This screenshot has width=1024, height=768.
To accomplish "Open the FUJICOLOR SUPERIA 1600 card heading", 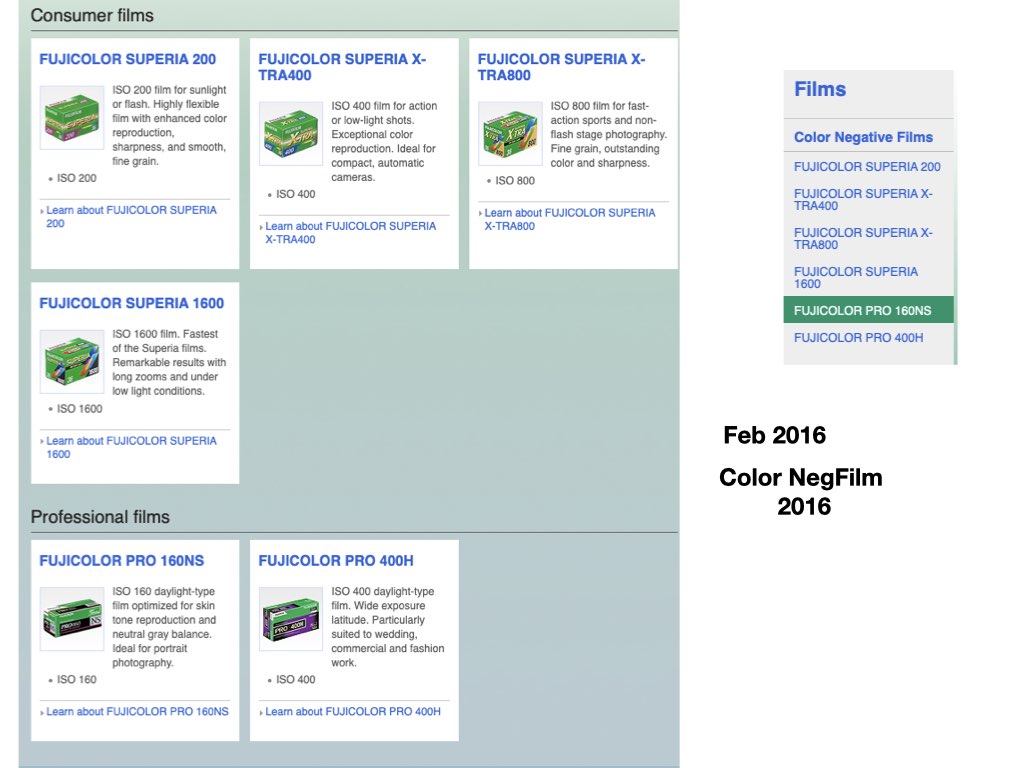I will click(x=131, y=303).
